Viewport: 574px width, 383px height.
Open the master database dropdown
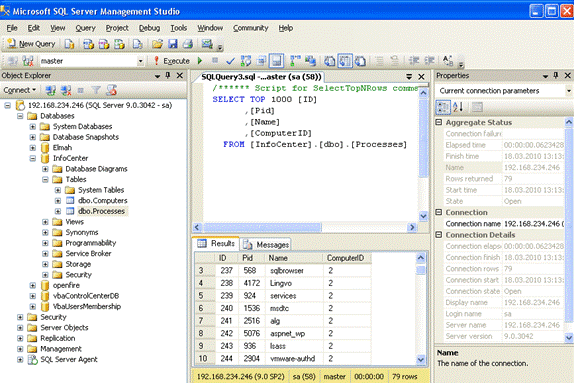pyautogui.click(x=140, y=61)
